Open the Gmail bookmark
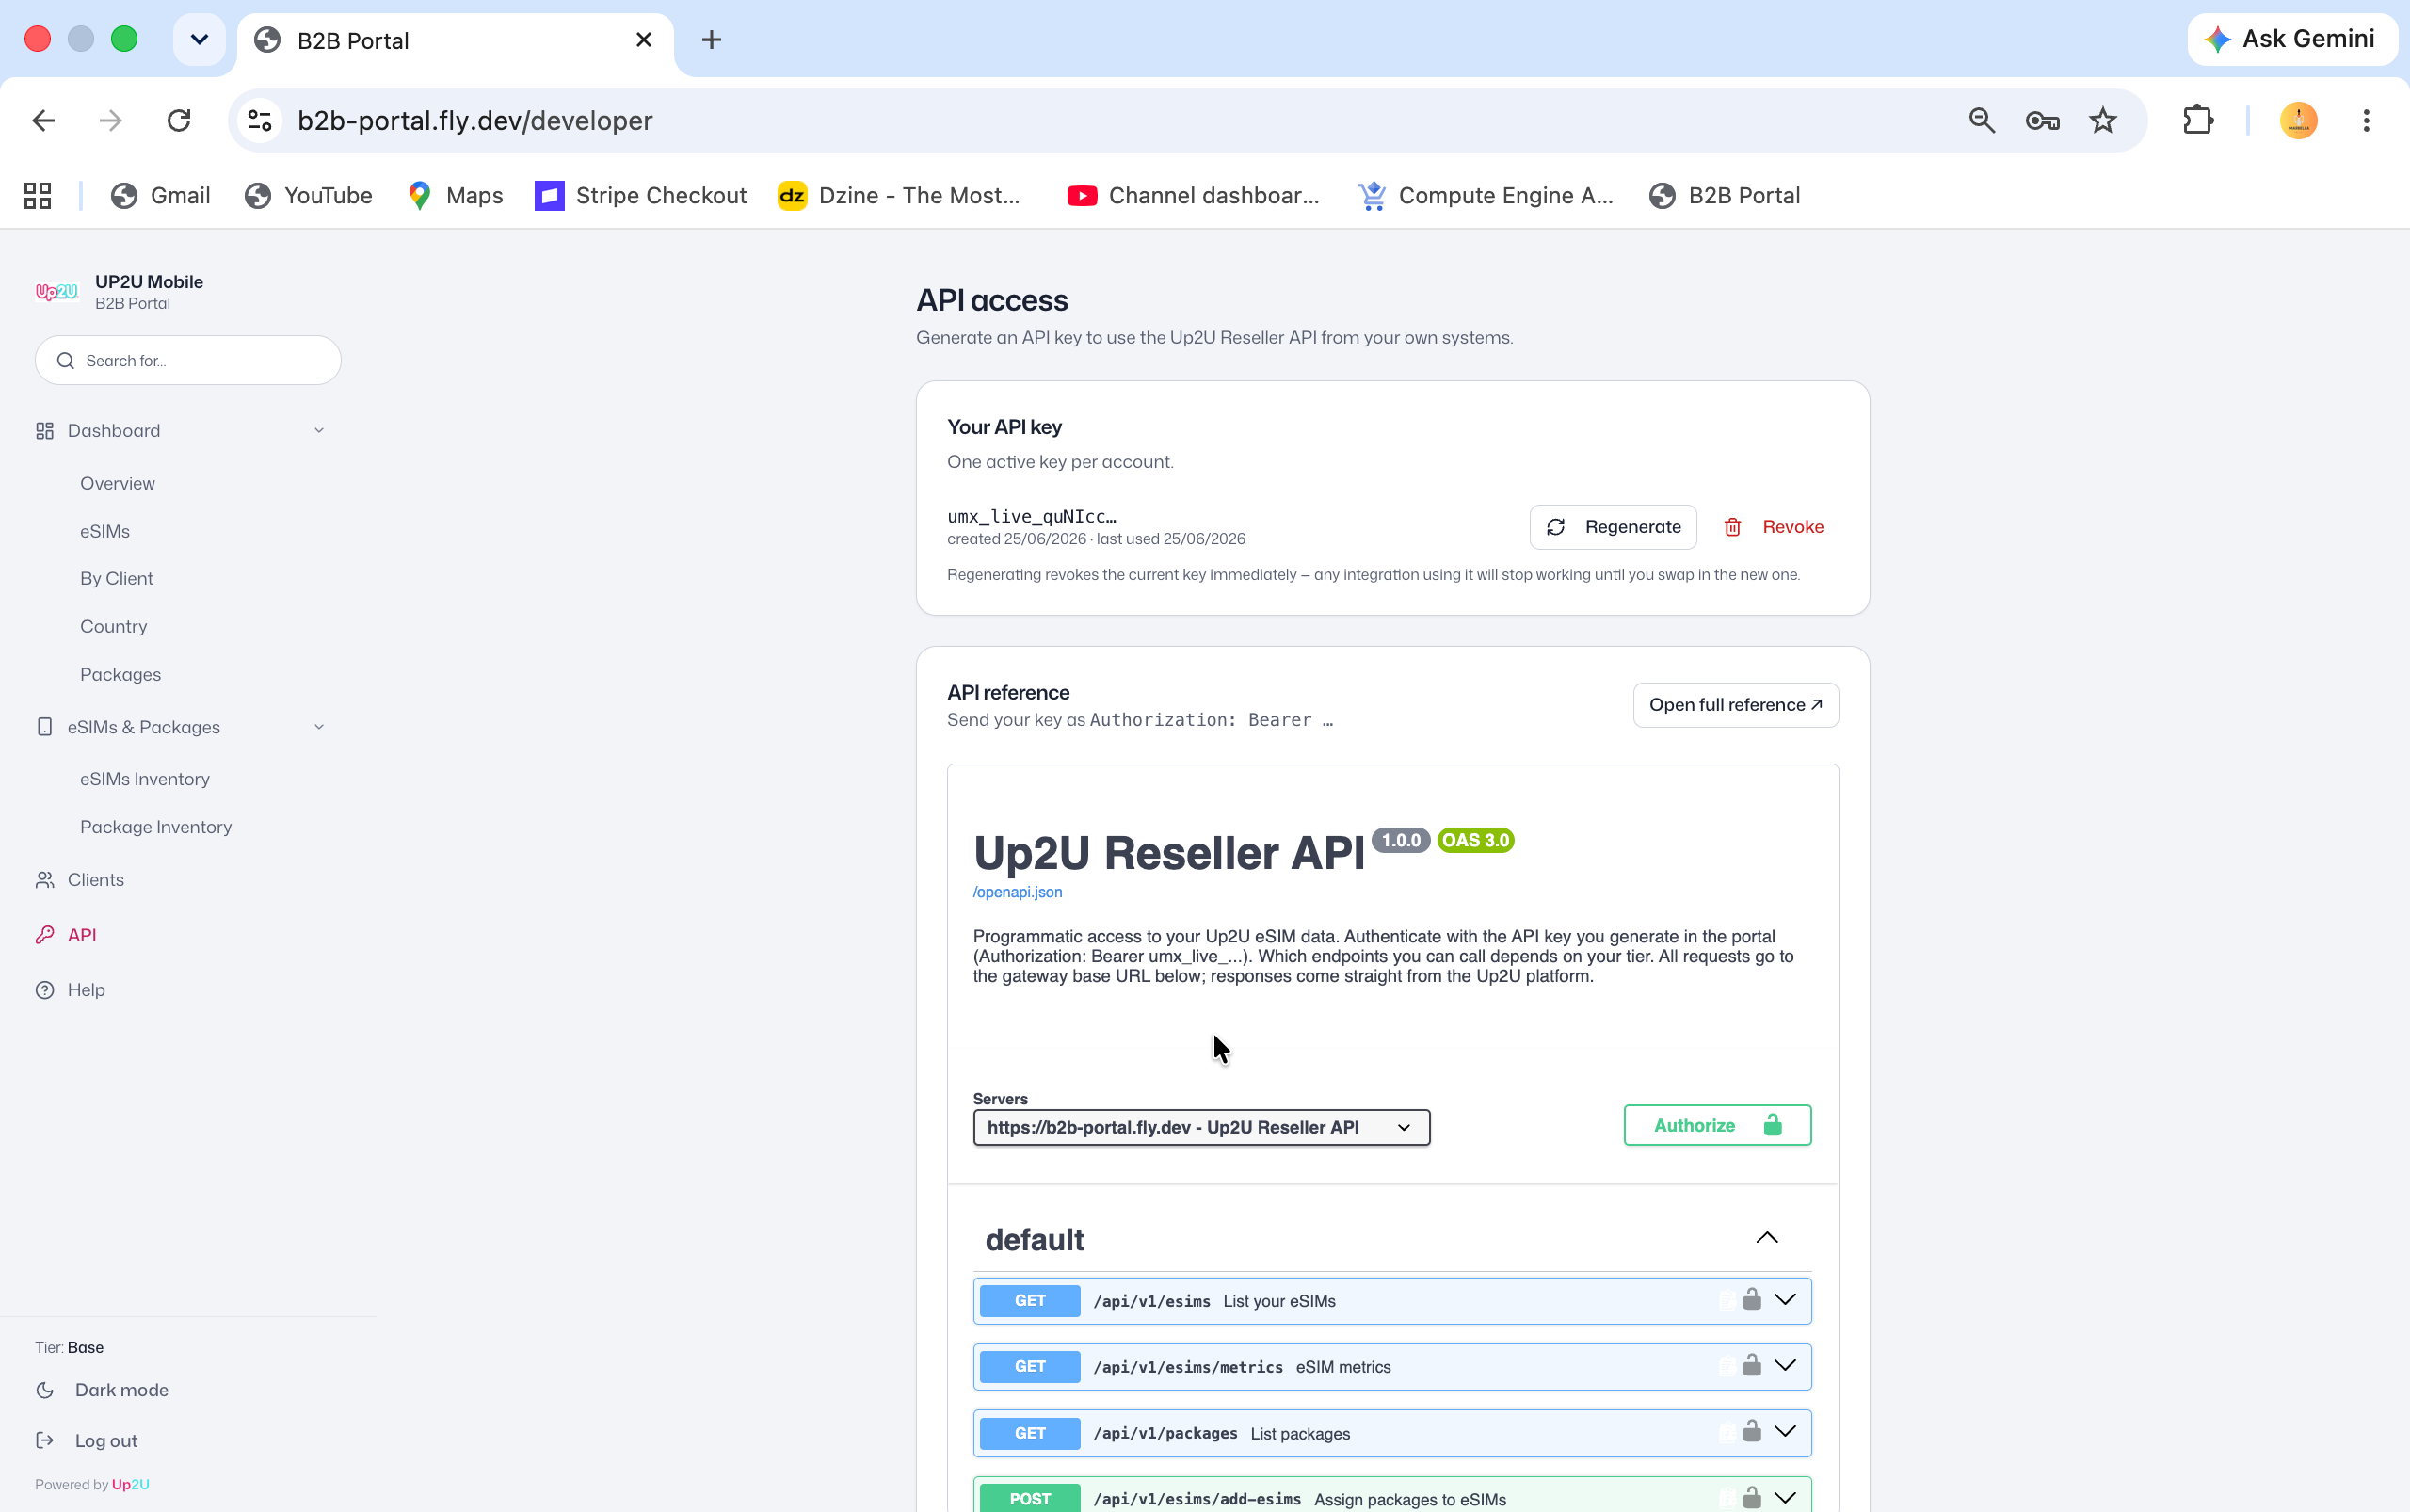 tap(161, 196)
